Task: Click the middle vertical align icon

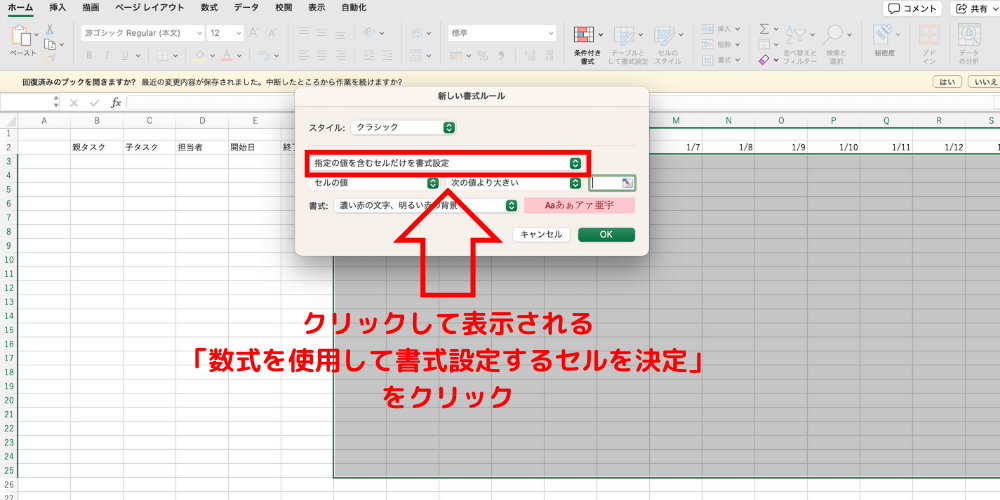Action: tap(324, 33)
